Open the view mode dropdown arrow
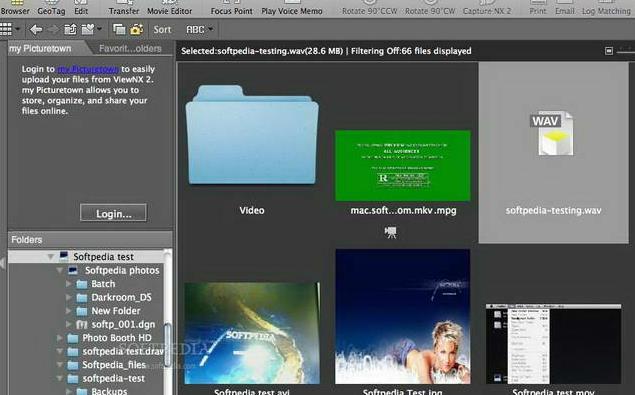 point(17,29)
